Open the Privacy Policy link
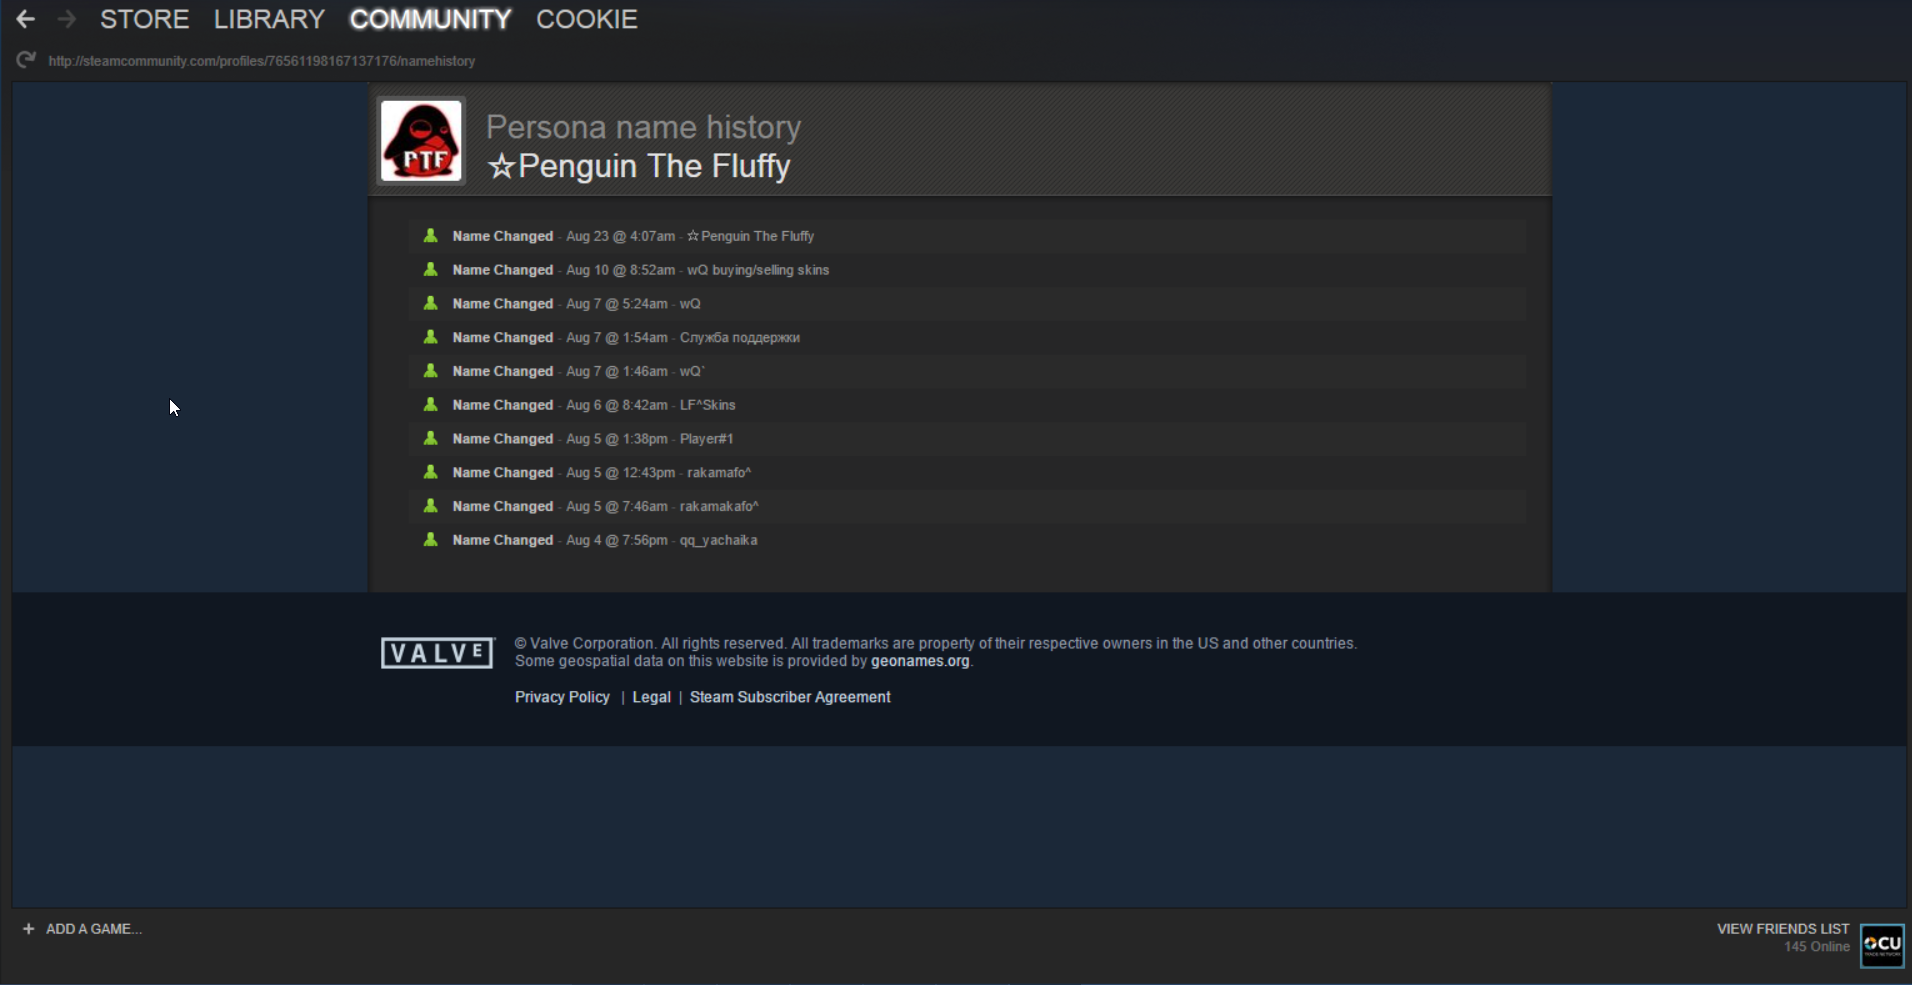This screenshot has width=1912, height=985. pos(562,697)
